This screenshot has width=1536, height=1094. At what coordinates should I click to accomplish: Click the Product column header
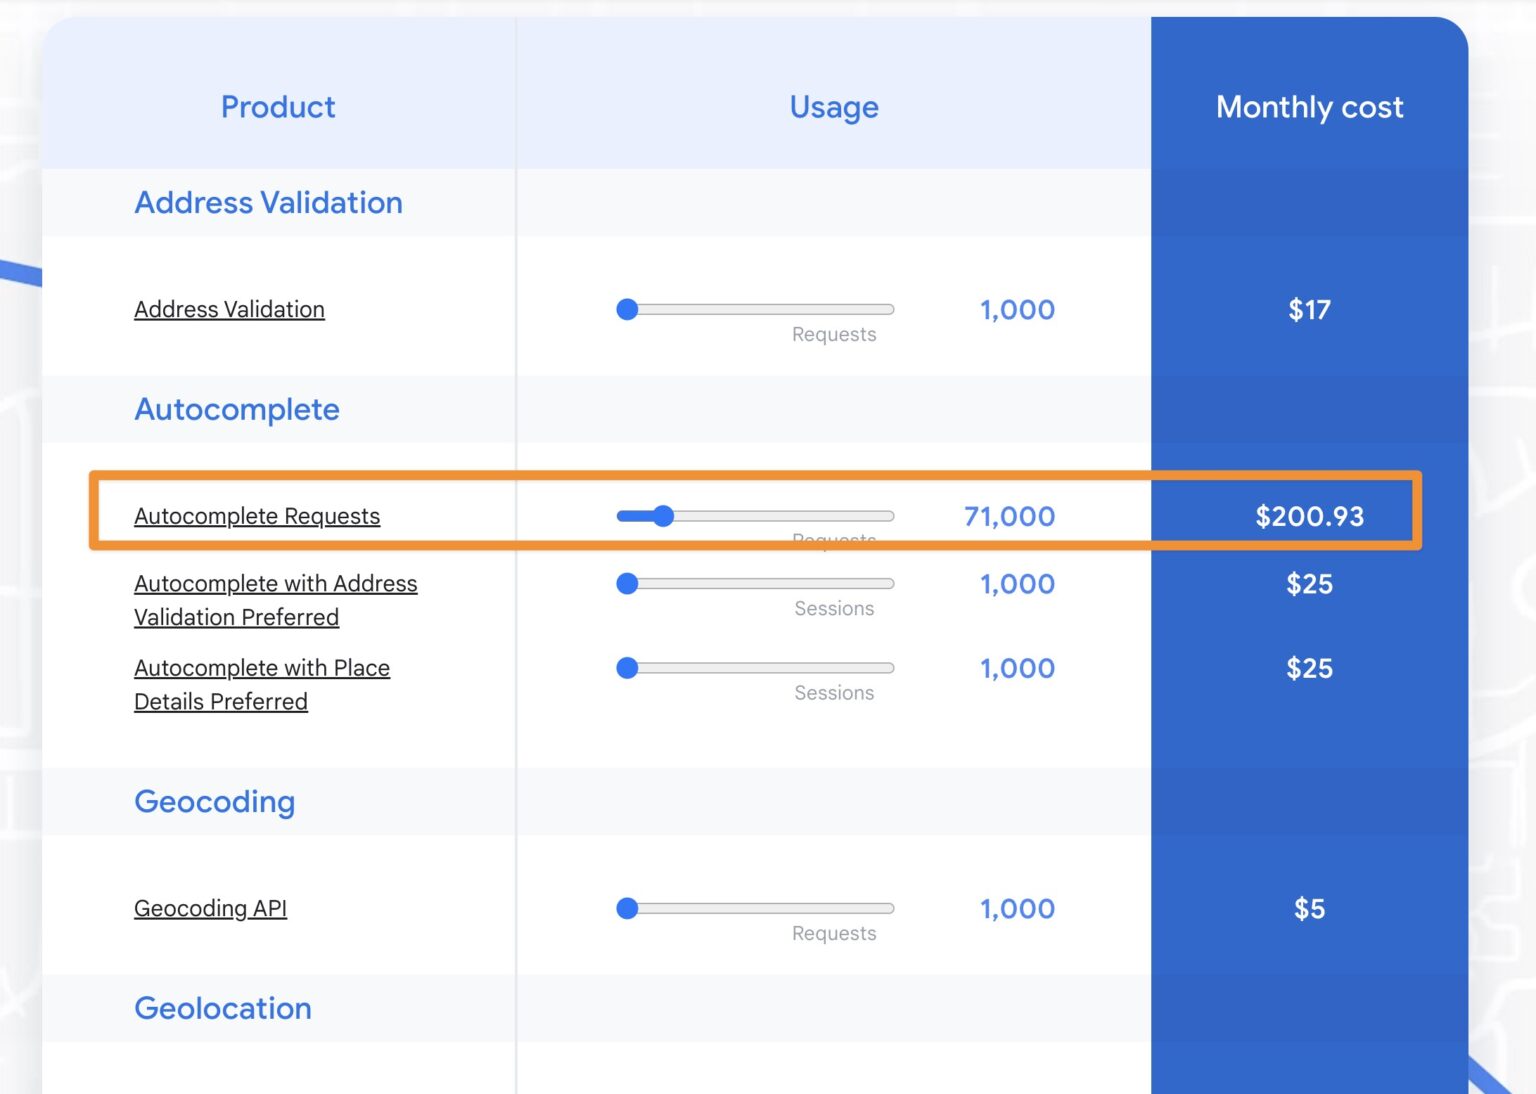coord(278,107)
